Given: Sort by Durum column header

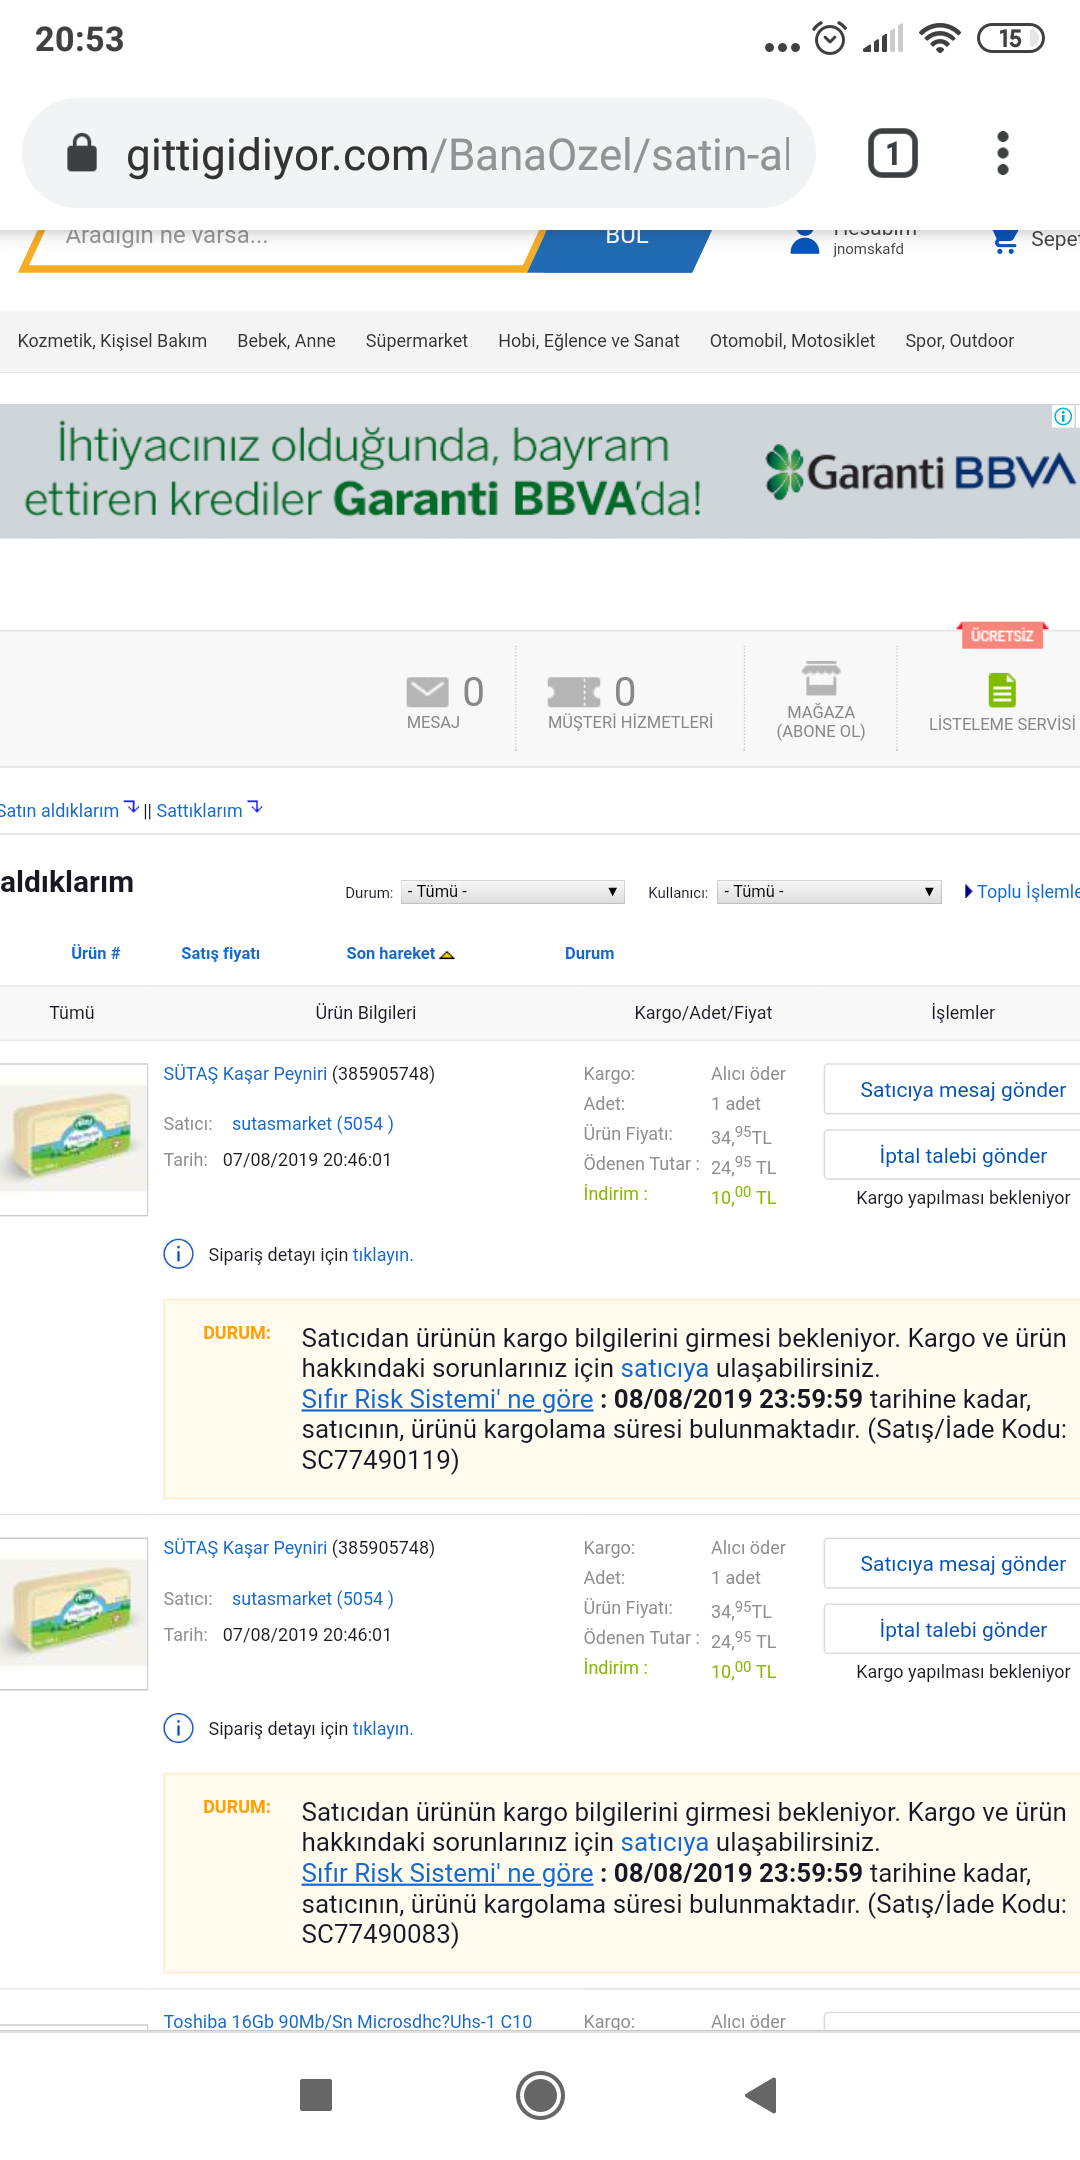Looking at the screenshot, I should [x=589, y=953].
